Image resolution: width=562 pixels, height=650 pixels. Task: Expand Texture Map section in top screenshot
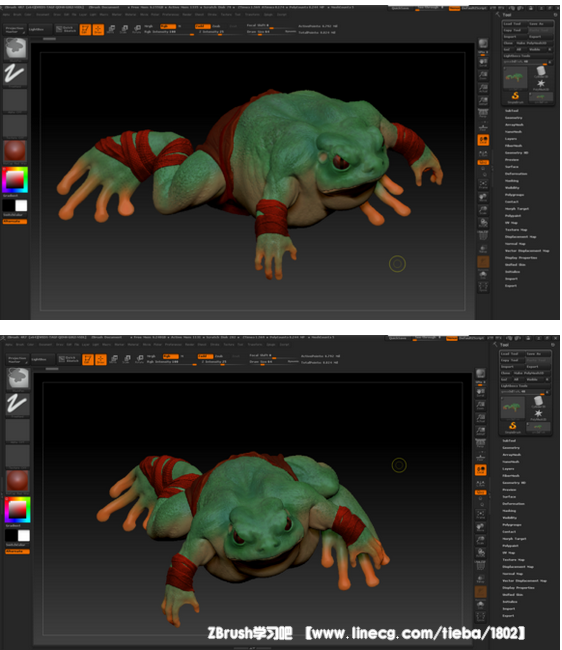pyautogui.click(x=516, y=230)
